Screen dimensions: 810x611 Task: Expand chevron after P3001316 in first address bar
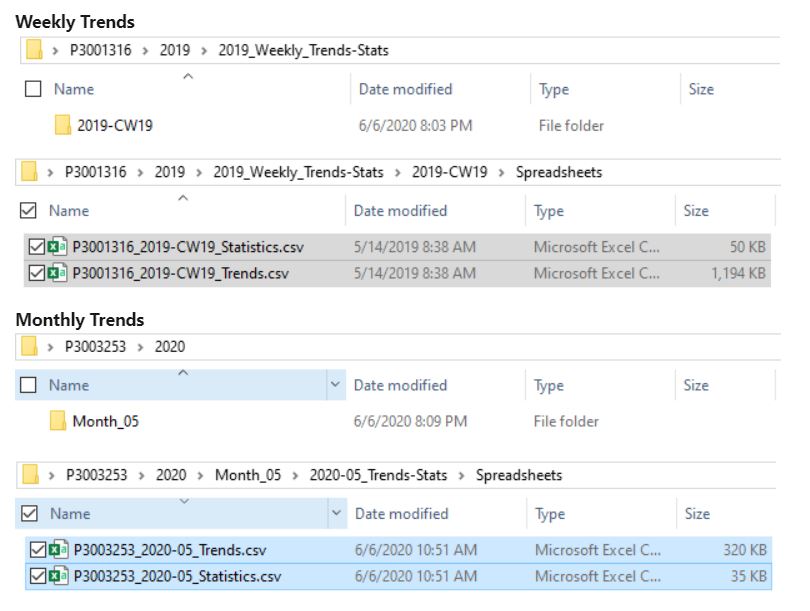point(145,51)
